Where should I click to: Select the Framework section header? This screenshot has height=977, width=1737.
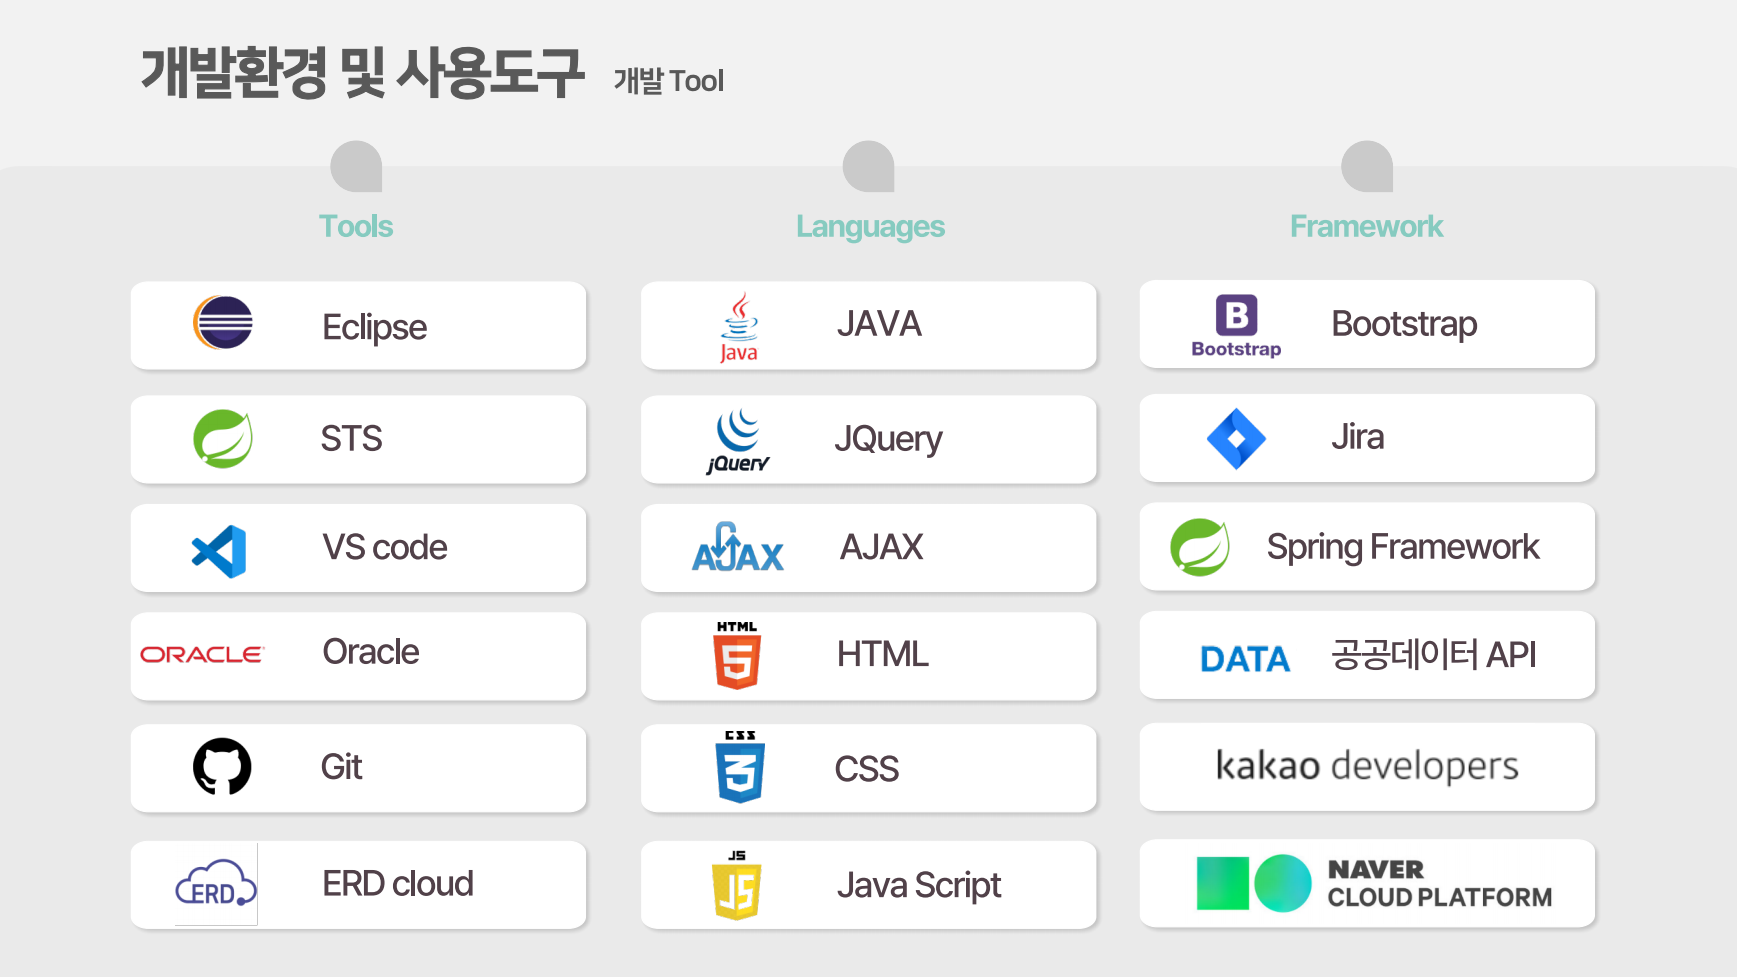pyautogui.click(x=1366, y=226)
